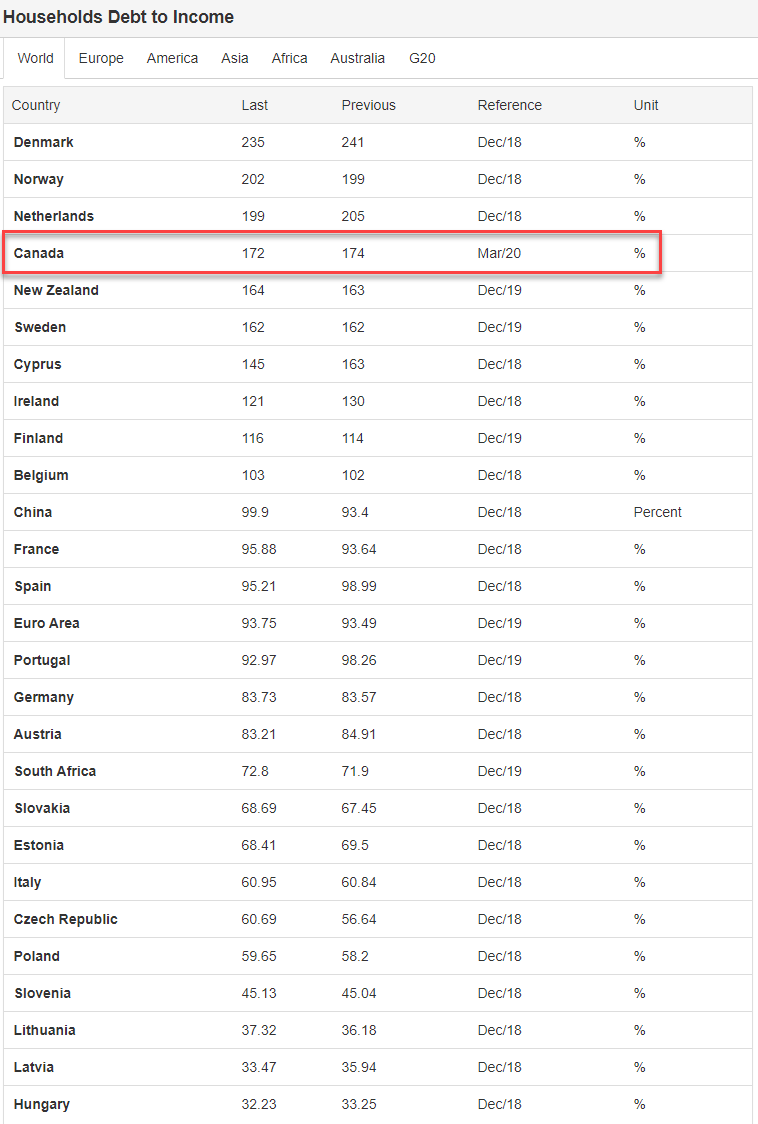This screenshot has height=1124, width=758.
Task: Select the Australia tab
Action: [357, 58]
